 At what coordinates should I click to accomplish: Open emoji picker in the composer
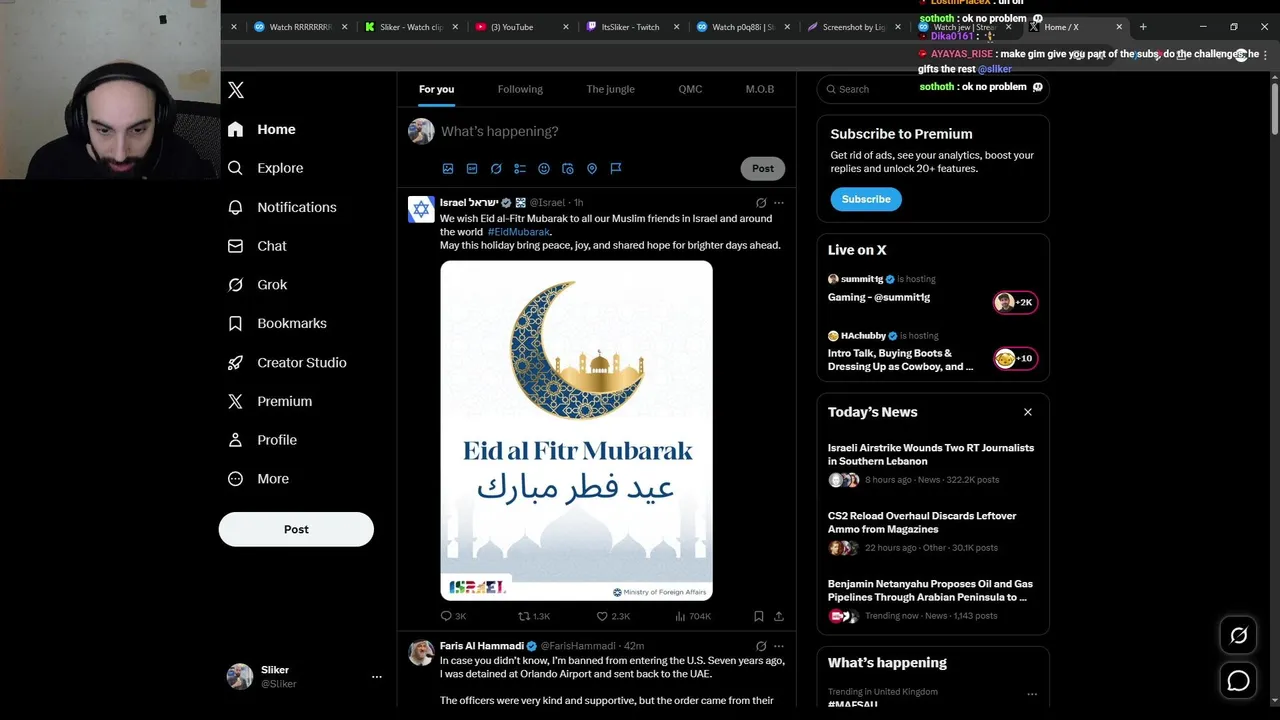tap(544, 169)
